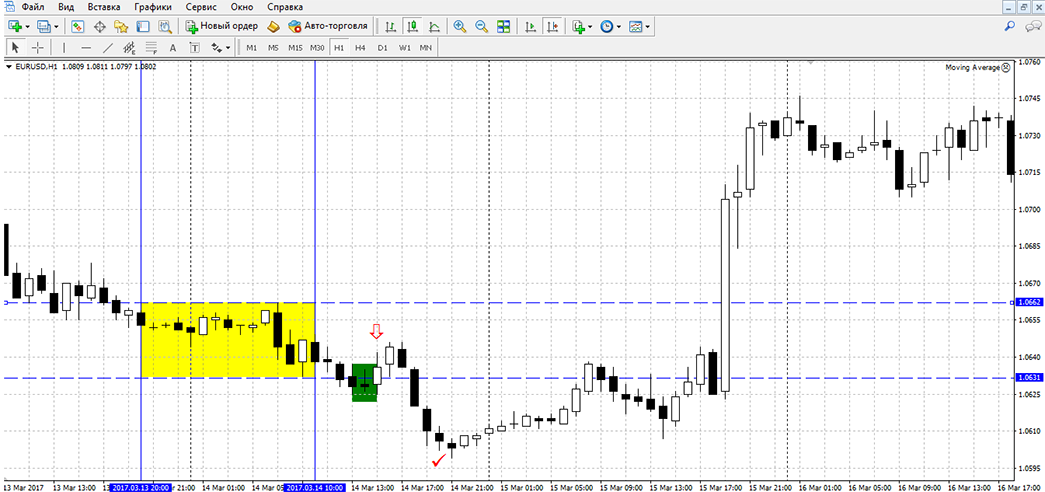1045x492 pixels.
Task: Open the Вид menu
Action: click(66, 7)
